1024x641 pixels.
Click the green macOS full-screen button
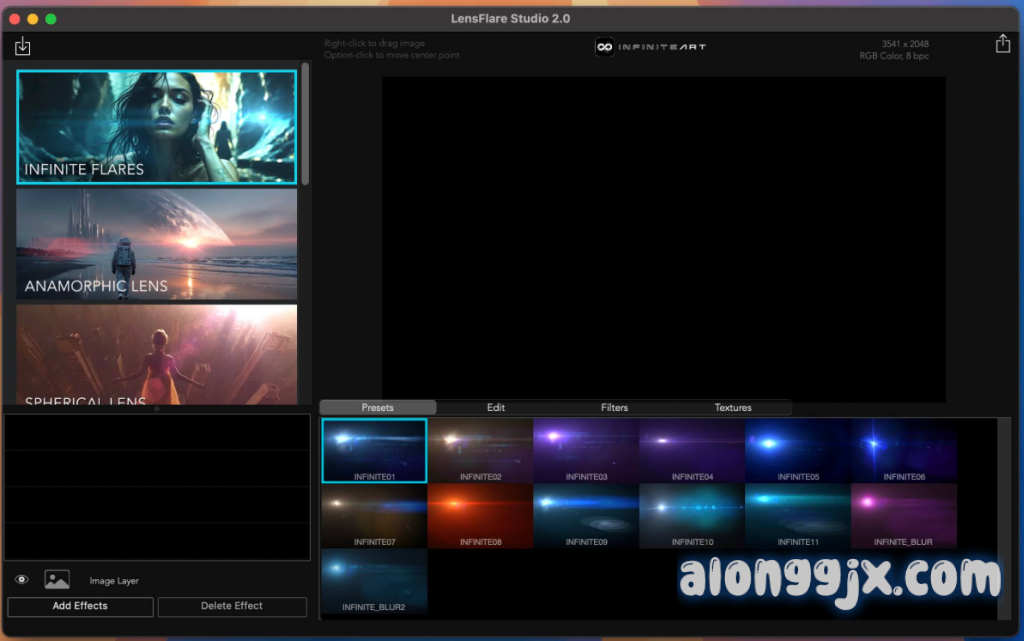coord(51,19)
